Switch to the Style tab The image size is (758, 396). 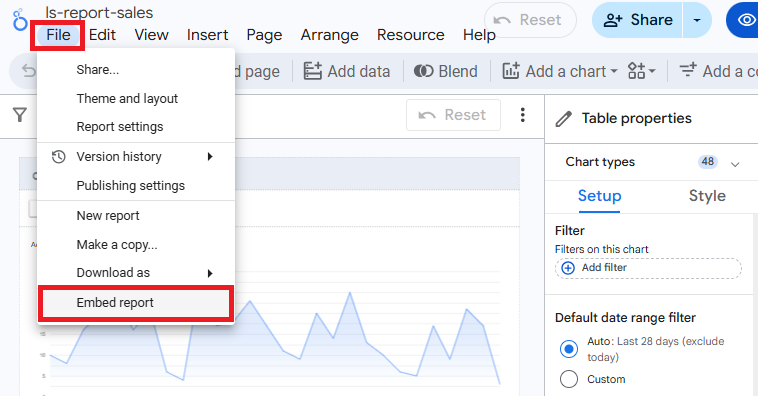tap(707, 195)
